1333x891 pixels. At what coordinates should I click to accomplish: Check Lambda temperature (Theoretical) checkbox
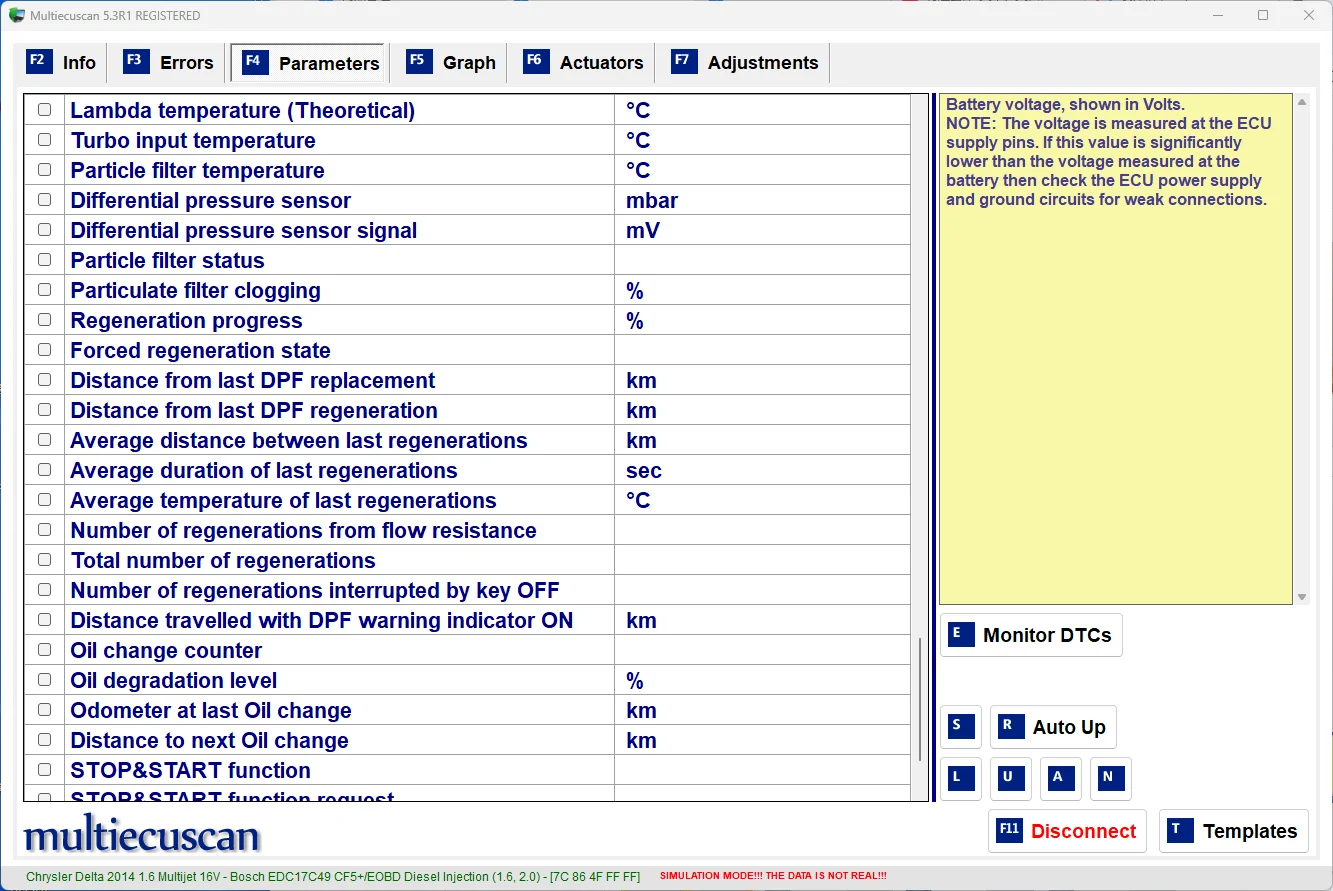pos(44,110)
